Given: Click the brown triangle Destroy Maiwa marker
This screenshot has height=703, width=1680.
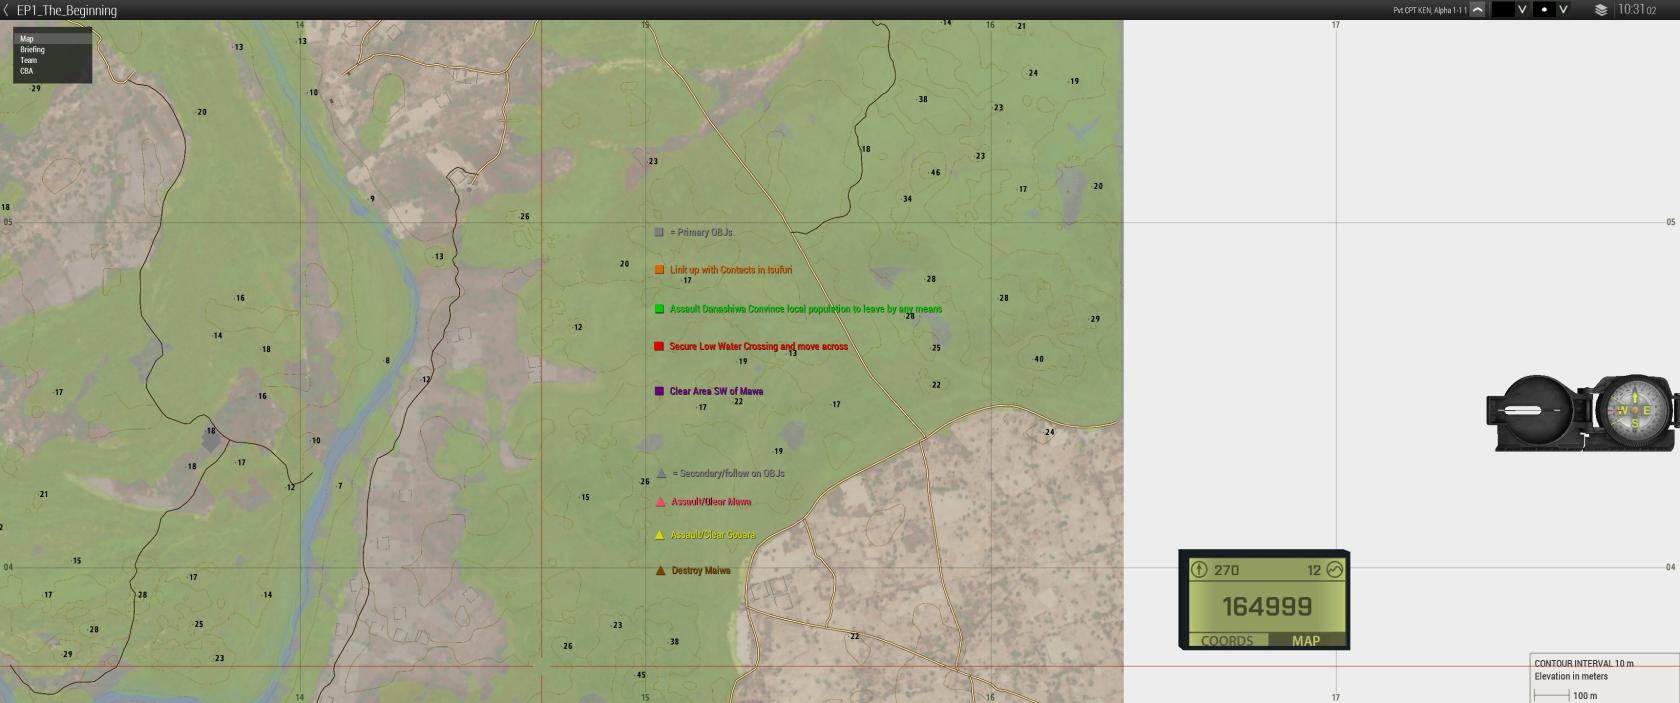Looking at the screenshot, I should coord(660,571).
